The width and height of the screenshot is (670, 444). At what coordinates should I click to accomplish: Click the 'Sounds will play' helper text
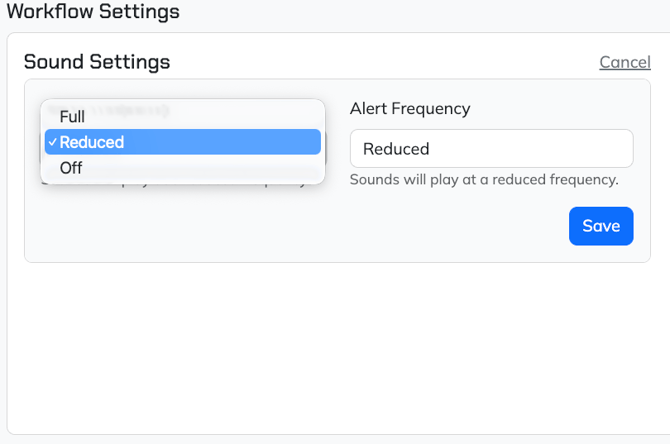(x=484, y=180)
